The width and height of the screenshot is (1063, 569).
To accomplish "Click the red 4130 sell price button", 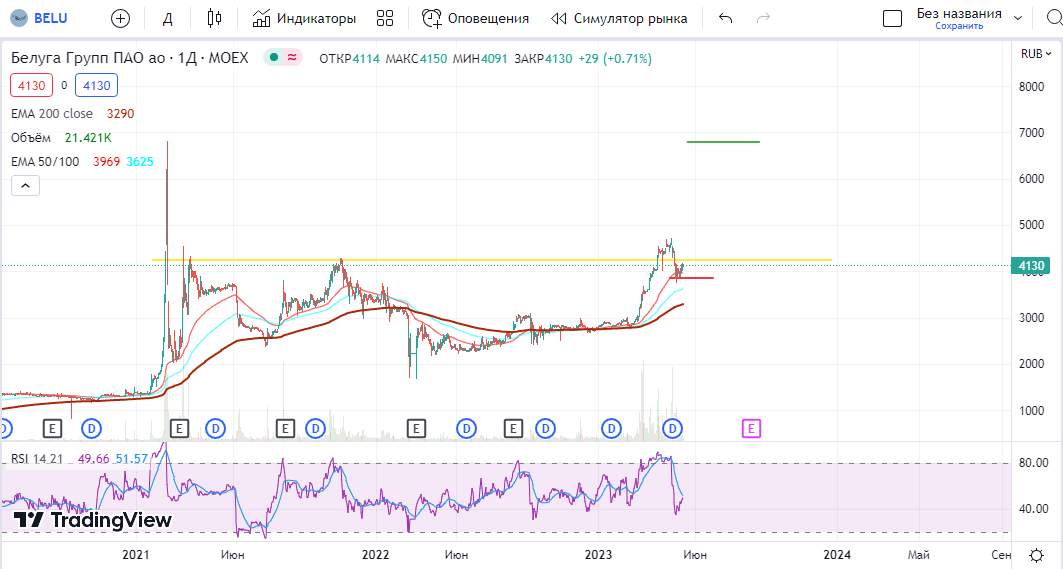I will [31, 85].
